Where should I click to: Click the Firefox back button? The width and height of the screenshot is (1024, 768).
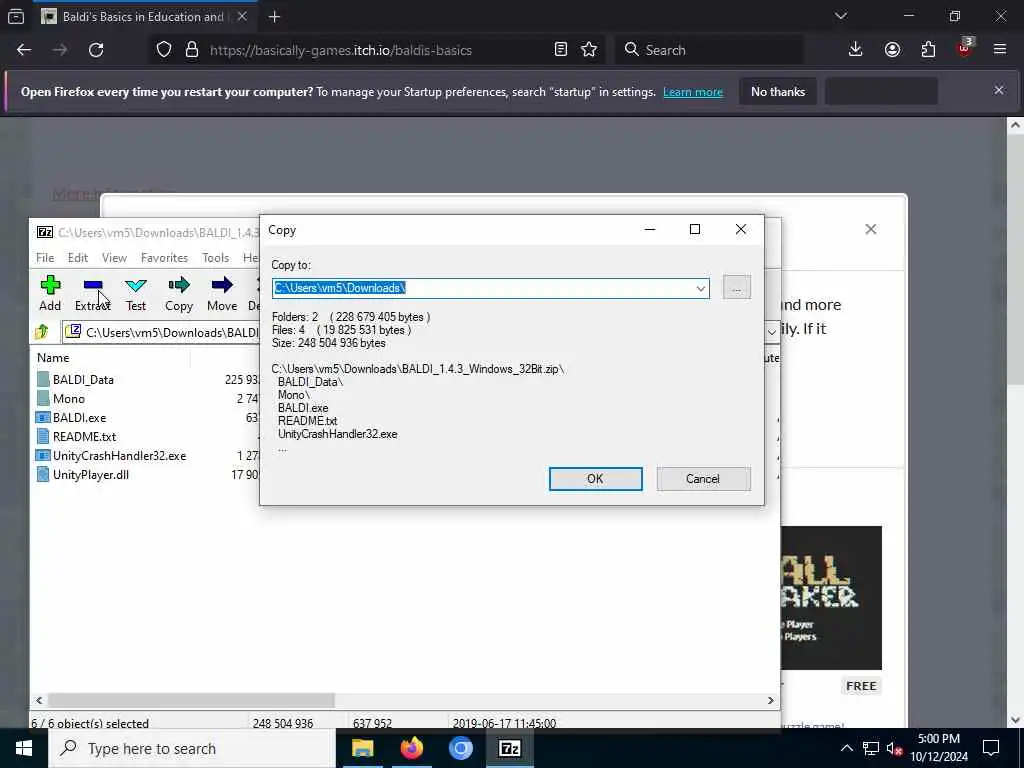coord(24,50)
